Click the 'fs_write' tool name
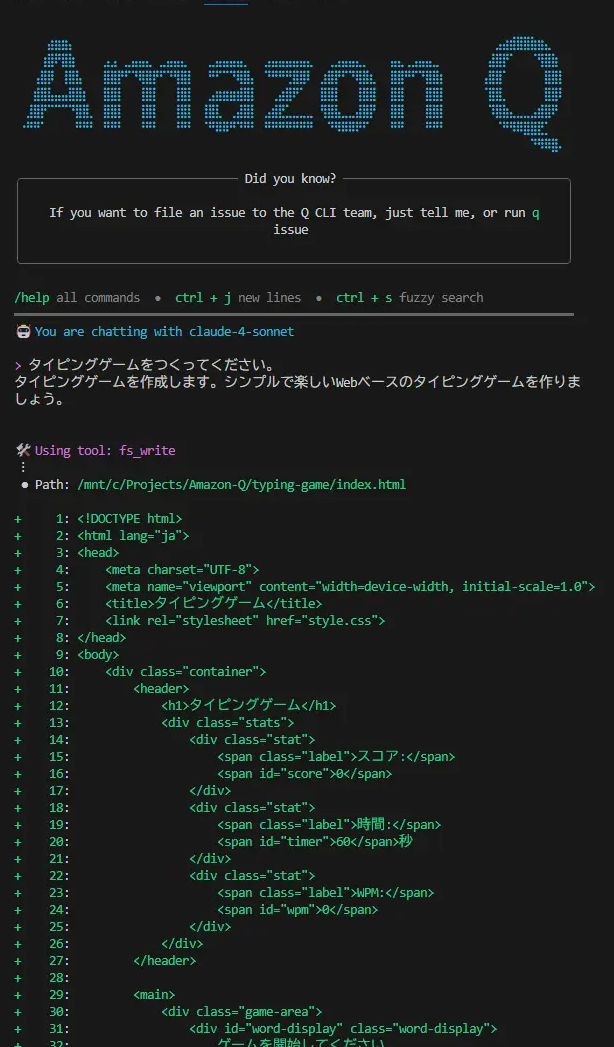Screen dimensions: 614x1047 (147, 451)
